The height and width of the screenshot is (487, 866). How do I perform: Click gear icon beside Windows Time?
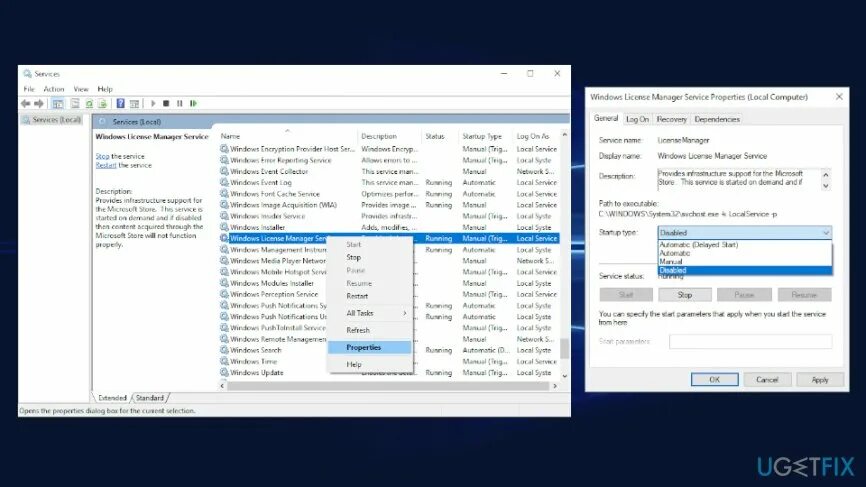point(224,361)
